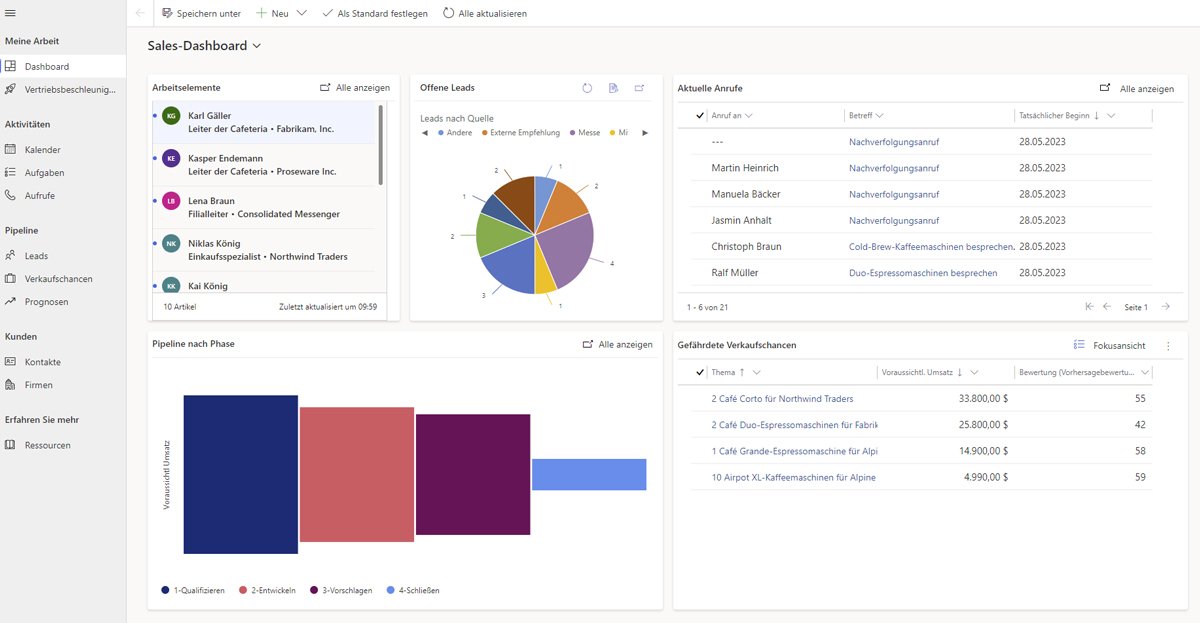Open the Kontakte section
This screenshot has height=623, width=1200.
(x=44, y=361)
